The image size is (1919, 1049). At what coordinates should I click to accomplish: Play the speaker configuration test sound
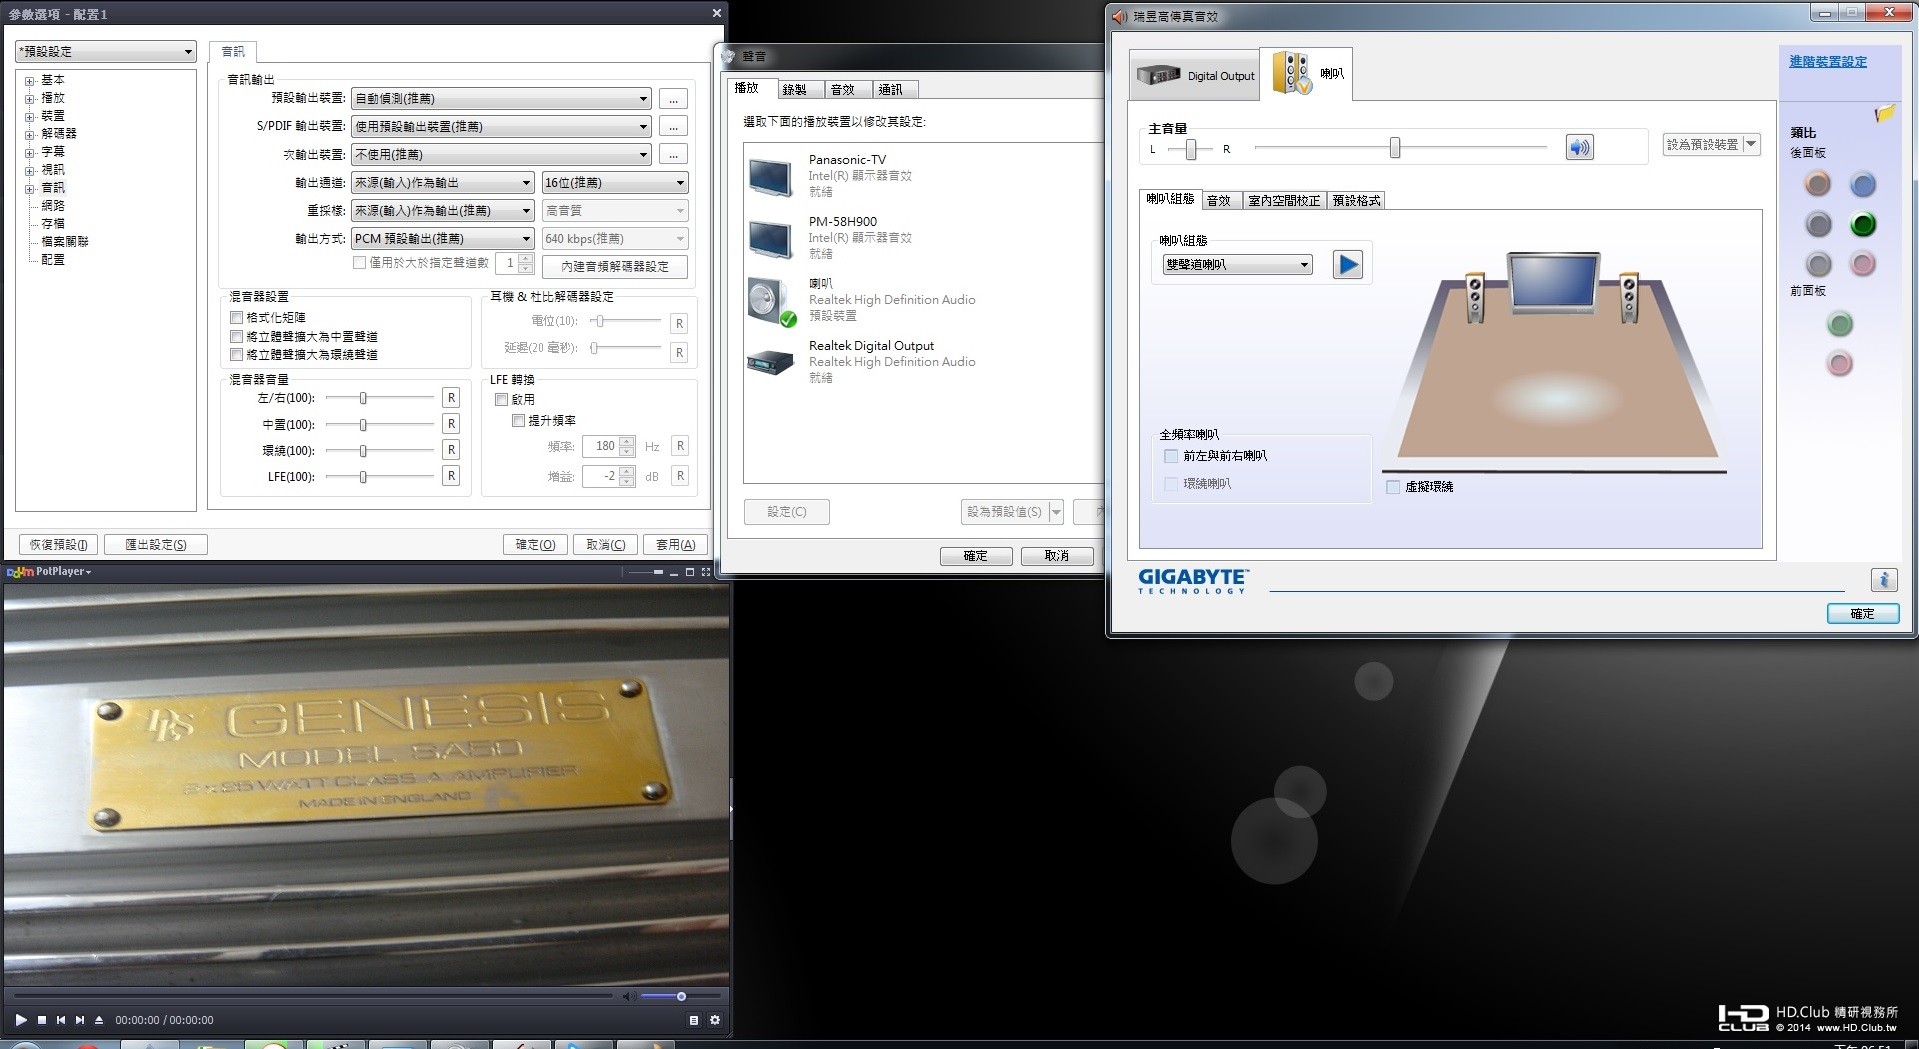tap(1348, 265)
